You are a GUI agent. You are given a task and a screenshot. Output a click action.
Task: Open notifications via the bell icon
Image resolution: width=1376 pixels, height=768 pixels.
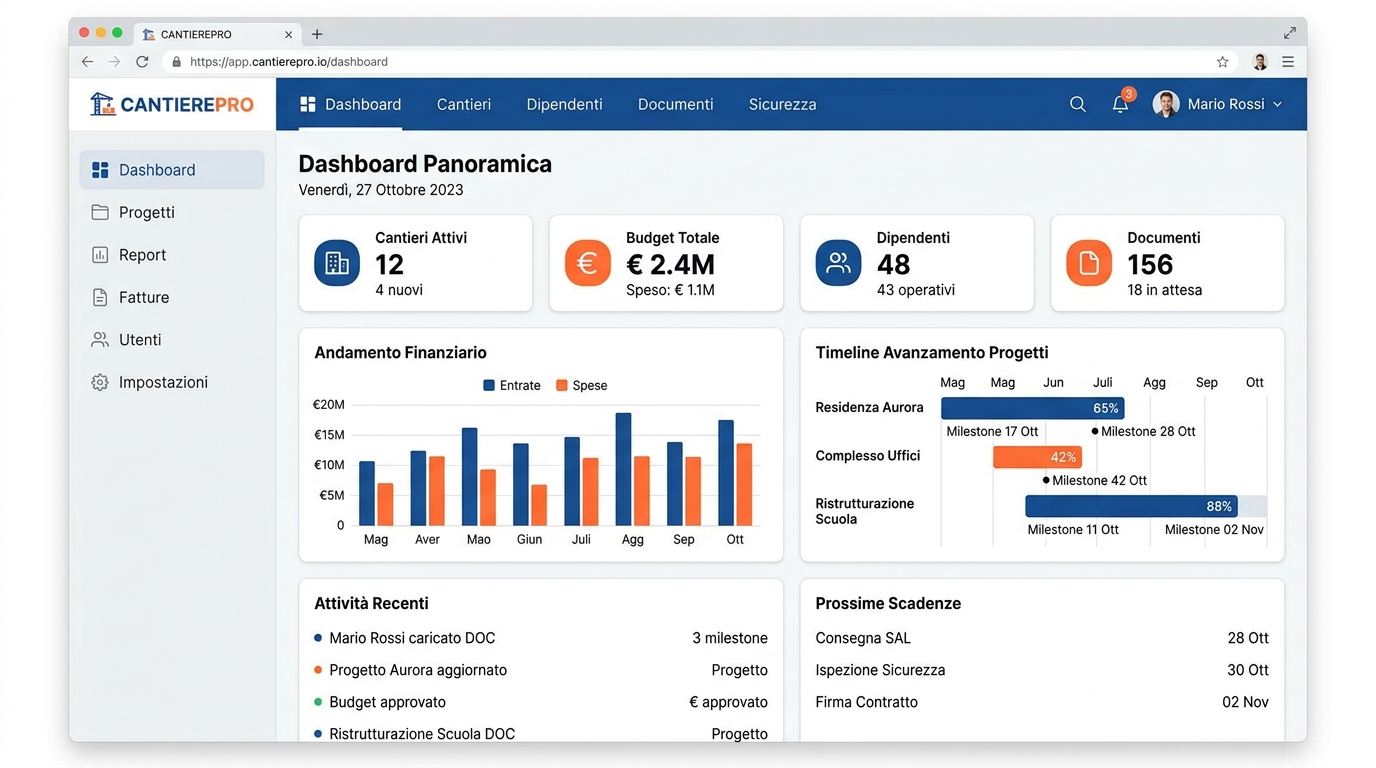pos(1120,104)
